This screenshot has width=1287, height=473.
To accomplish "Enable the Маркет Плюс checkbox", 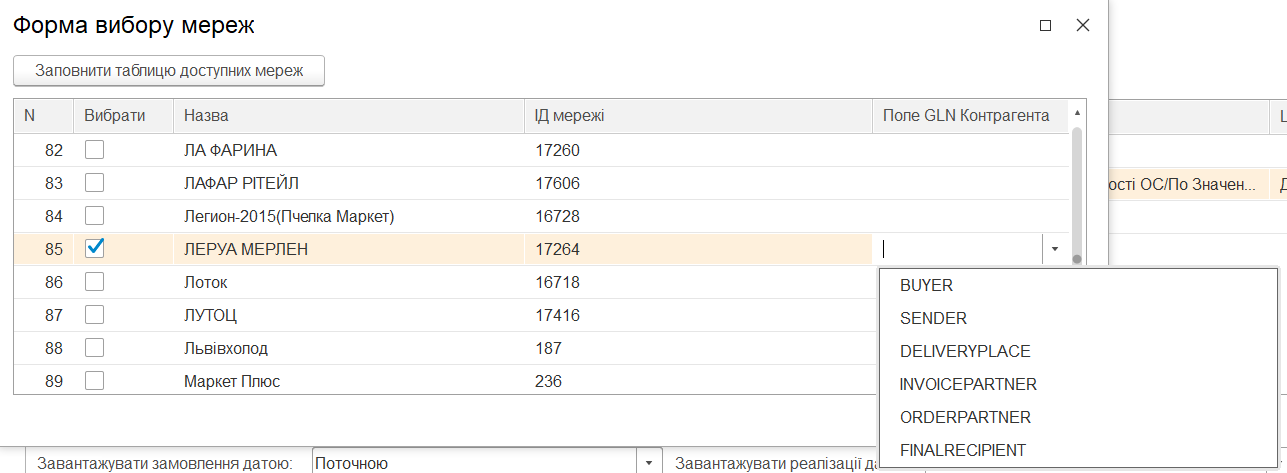I will (94, 381).
